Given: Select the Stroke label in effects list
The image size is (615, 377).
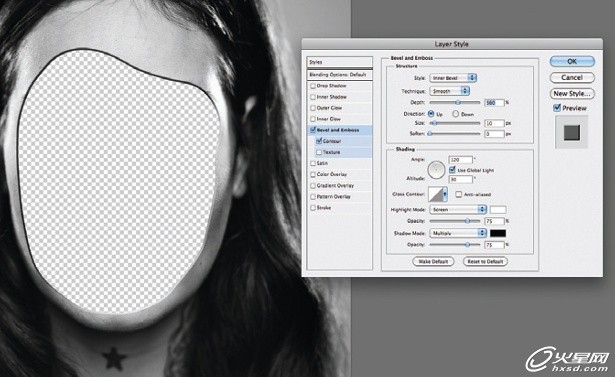Looking at the screenshot, I should click(324, 208).
